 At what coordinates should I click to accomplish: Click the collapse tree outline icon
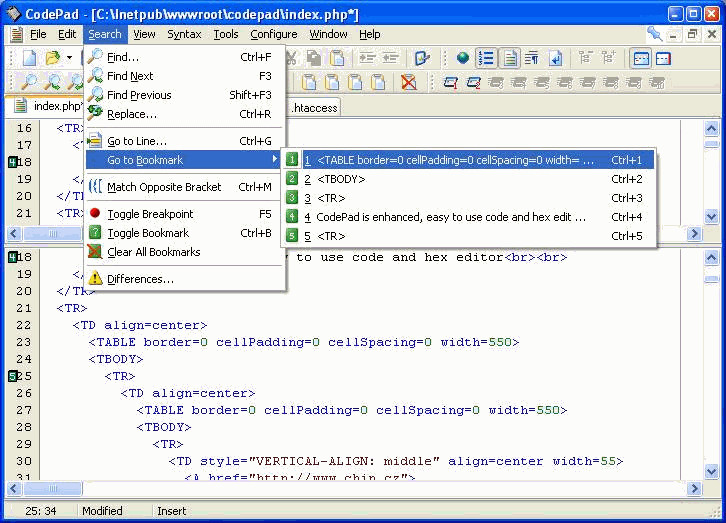pyautogui.click(x=586, y=58)
